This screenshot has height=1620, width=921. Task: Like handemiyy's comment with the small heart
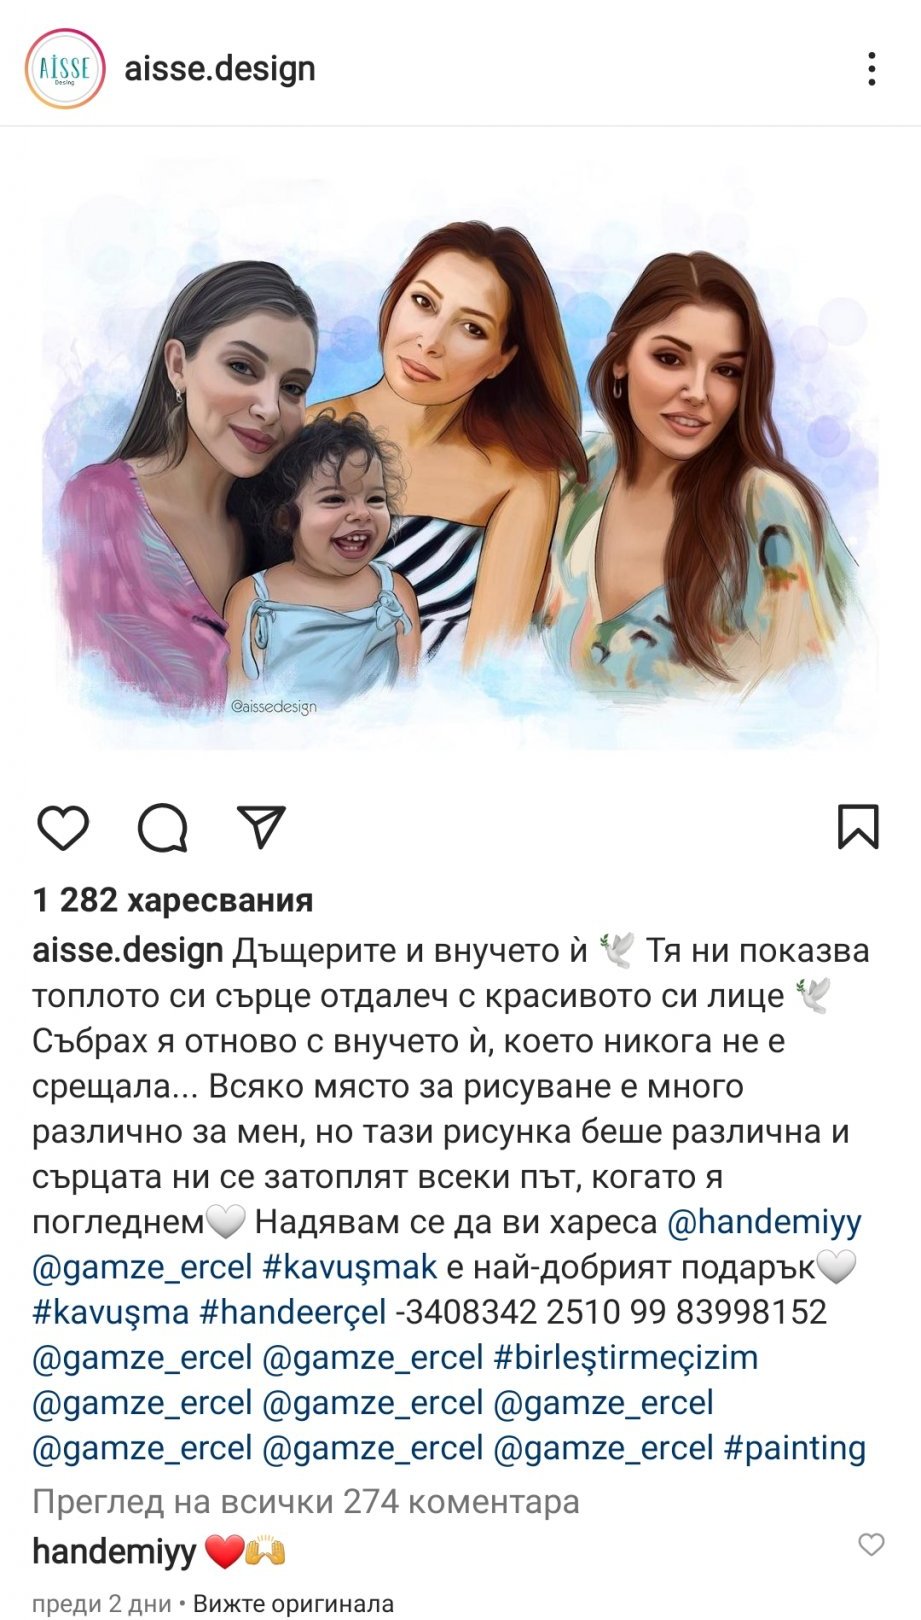[872, 1544]
